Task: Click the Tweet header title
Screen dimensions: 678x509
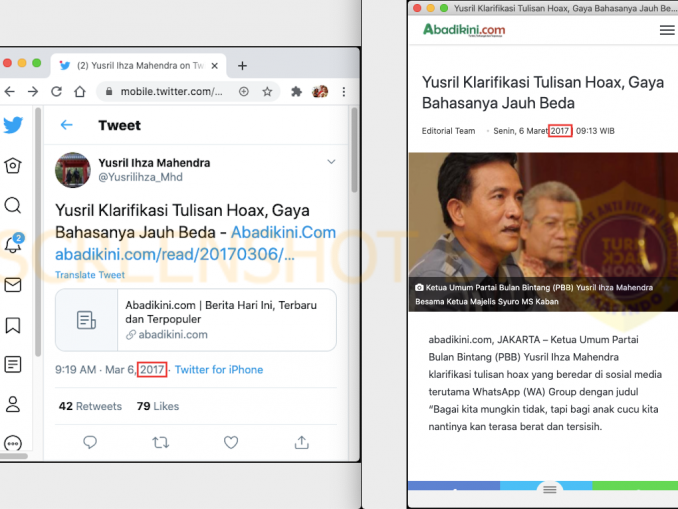Action: point(119,125)
